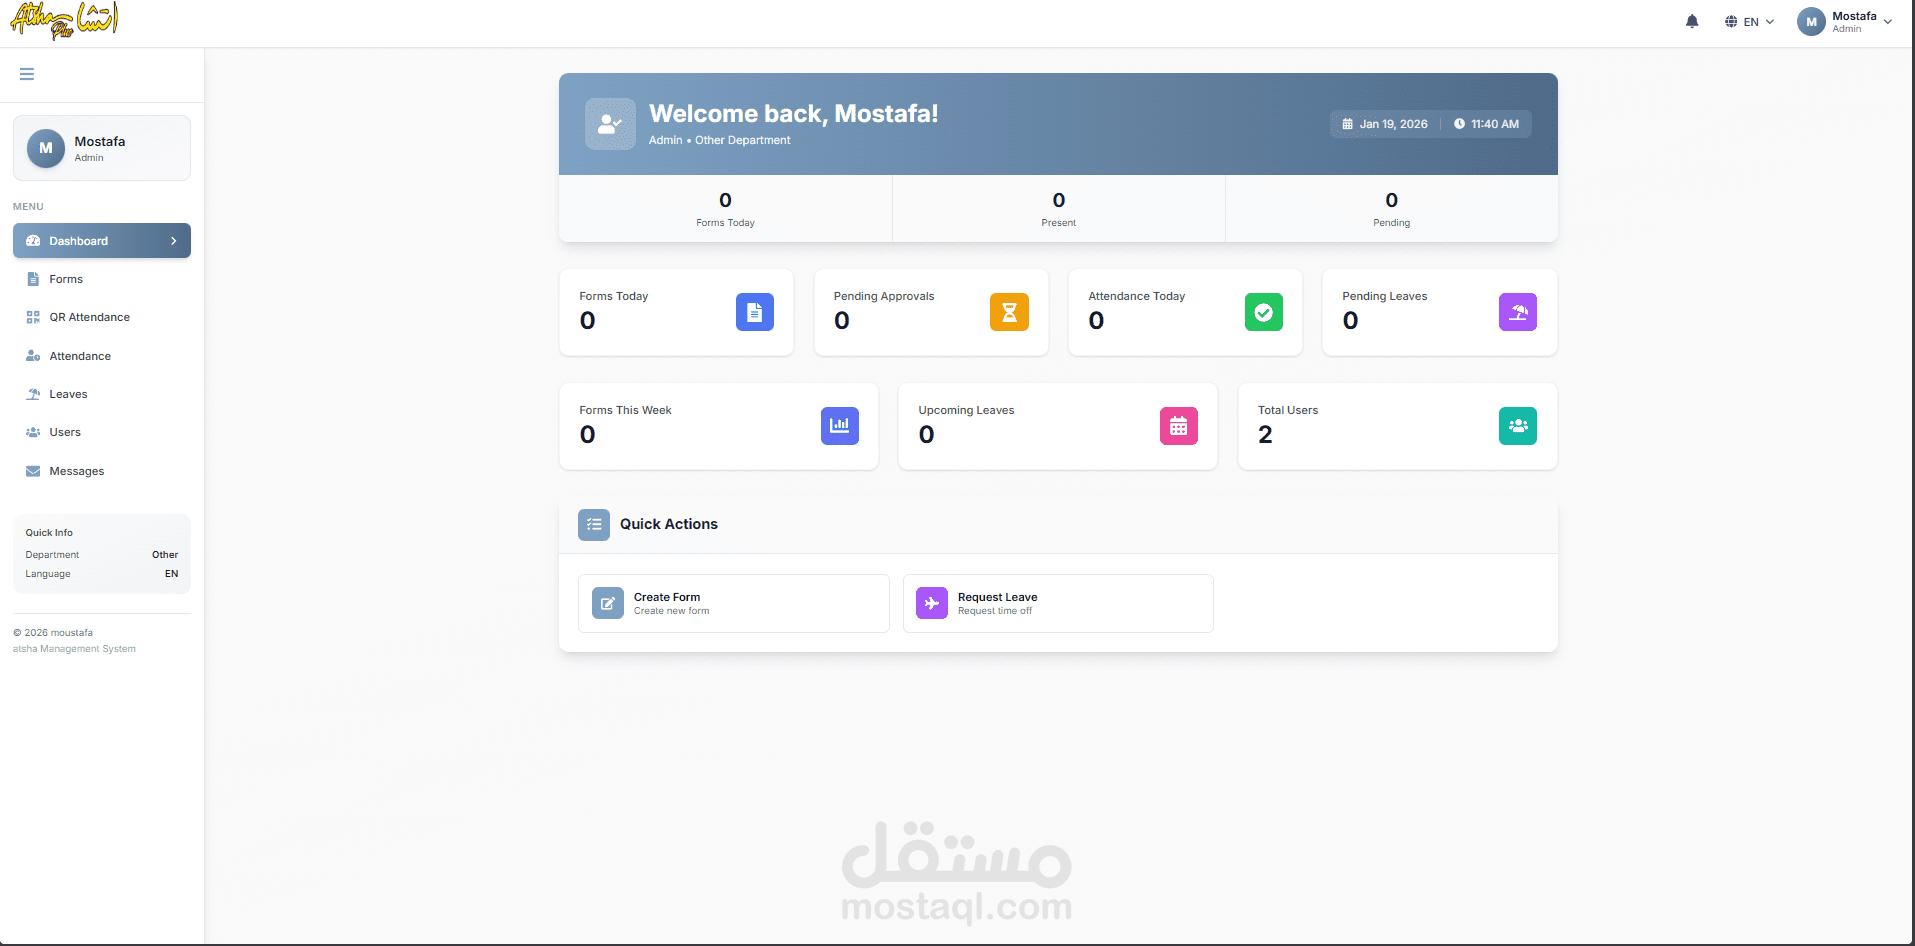Open Messages from the sidebar
This screenshot has height=946, width=1915.
point(102,471)
